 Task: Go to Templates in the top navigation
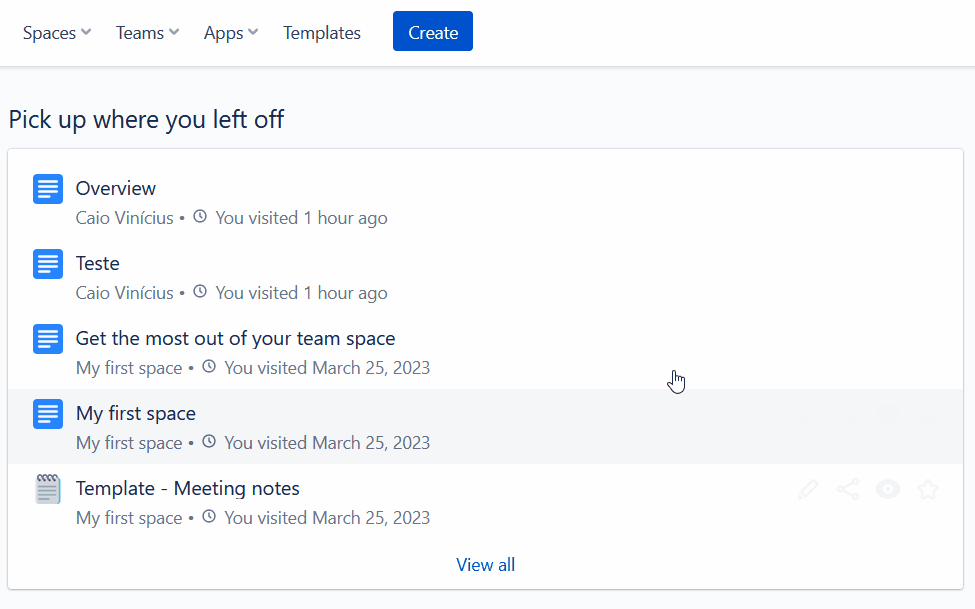(x=322, y=32)
